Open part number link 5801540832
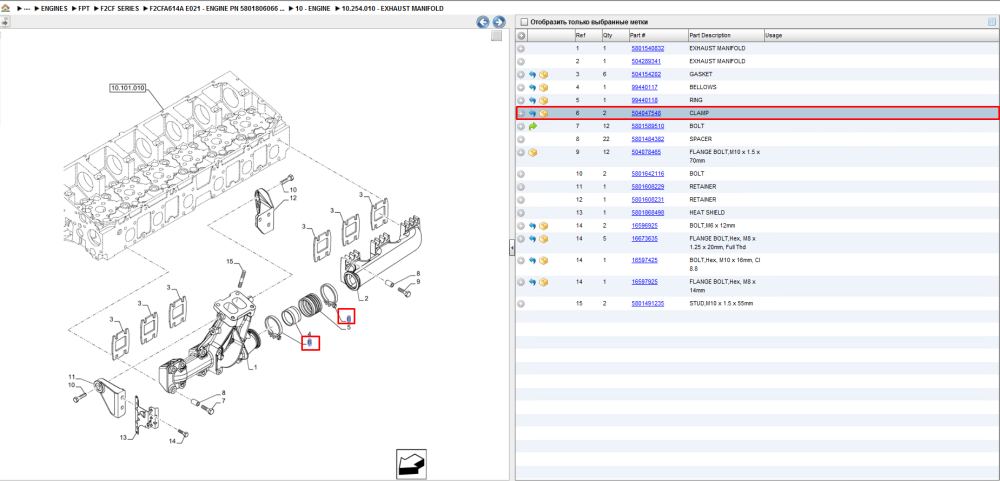This screenshot has height=481, width=1000. (x=647, y=48)
